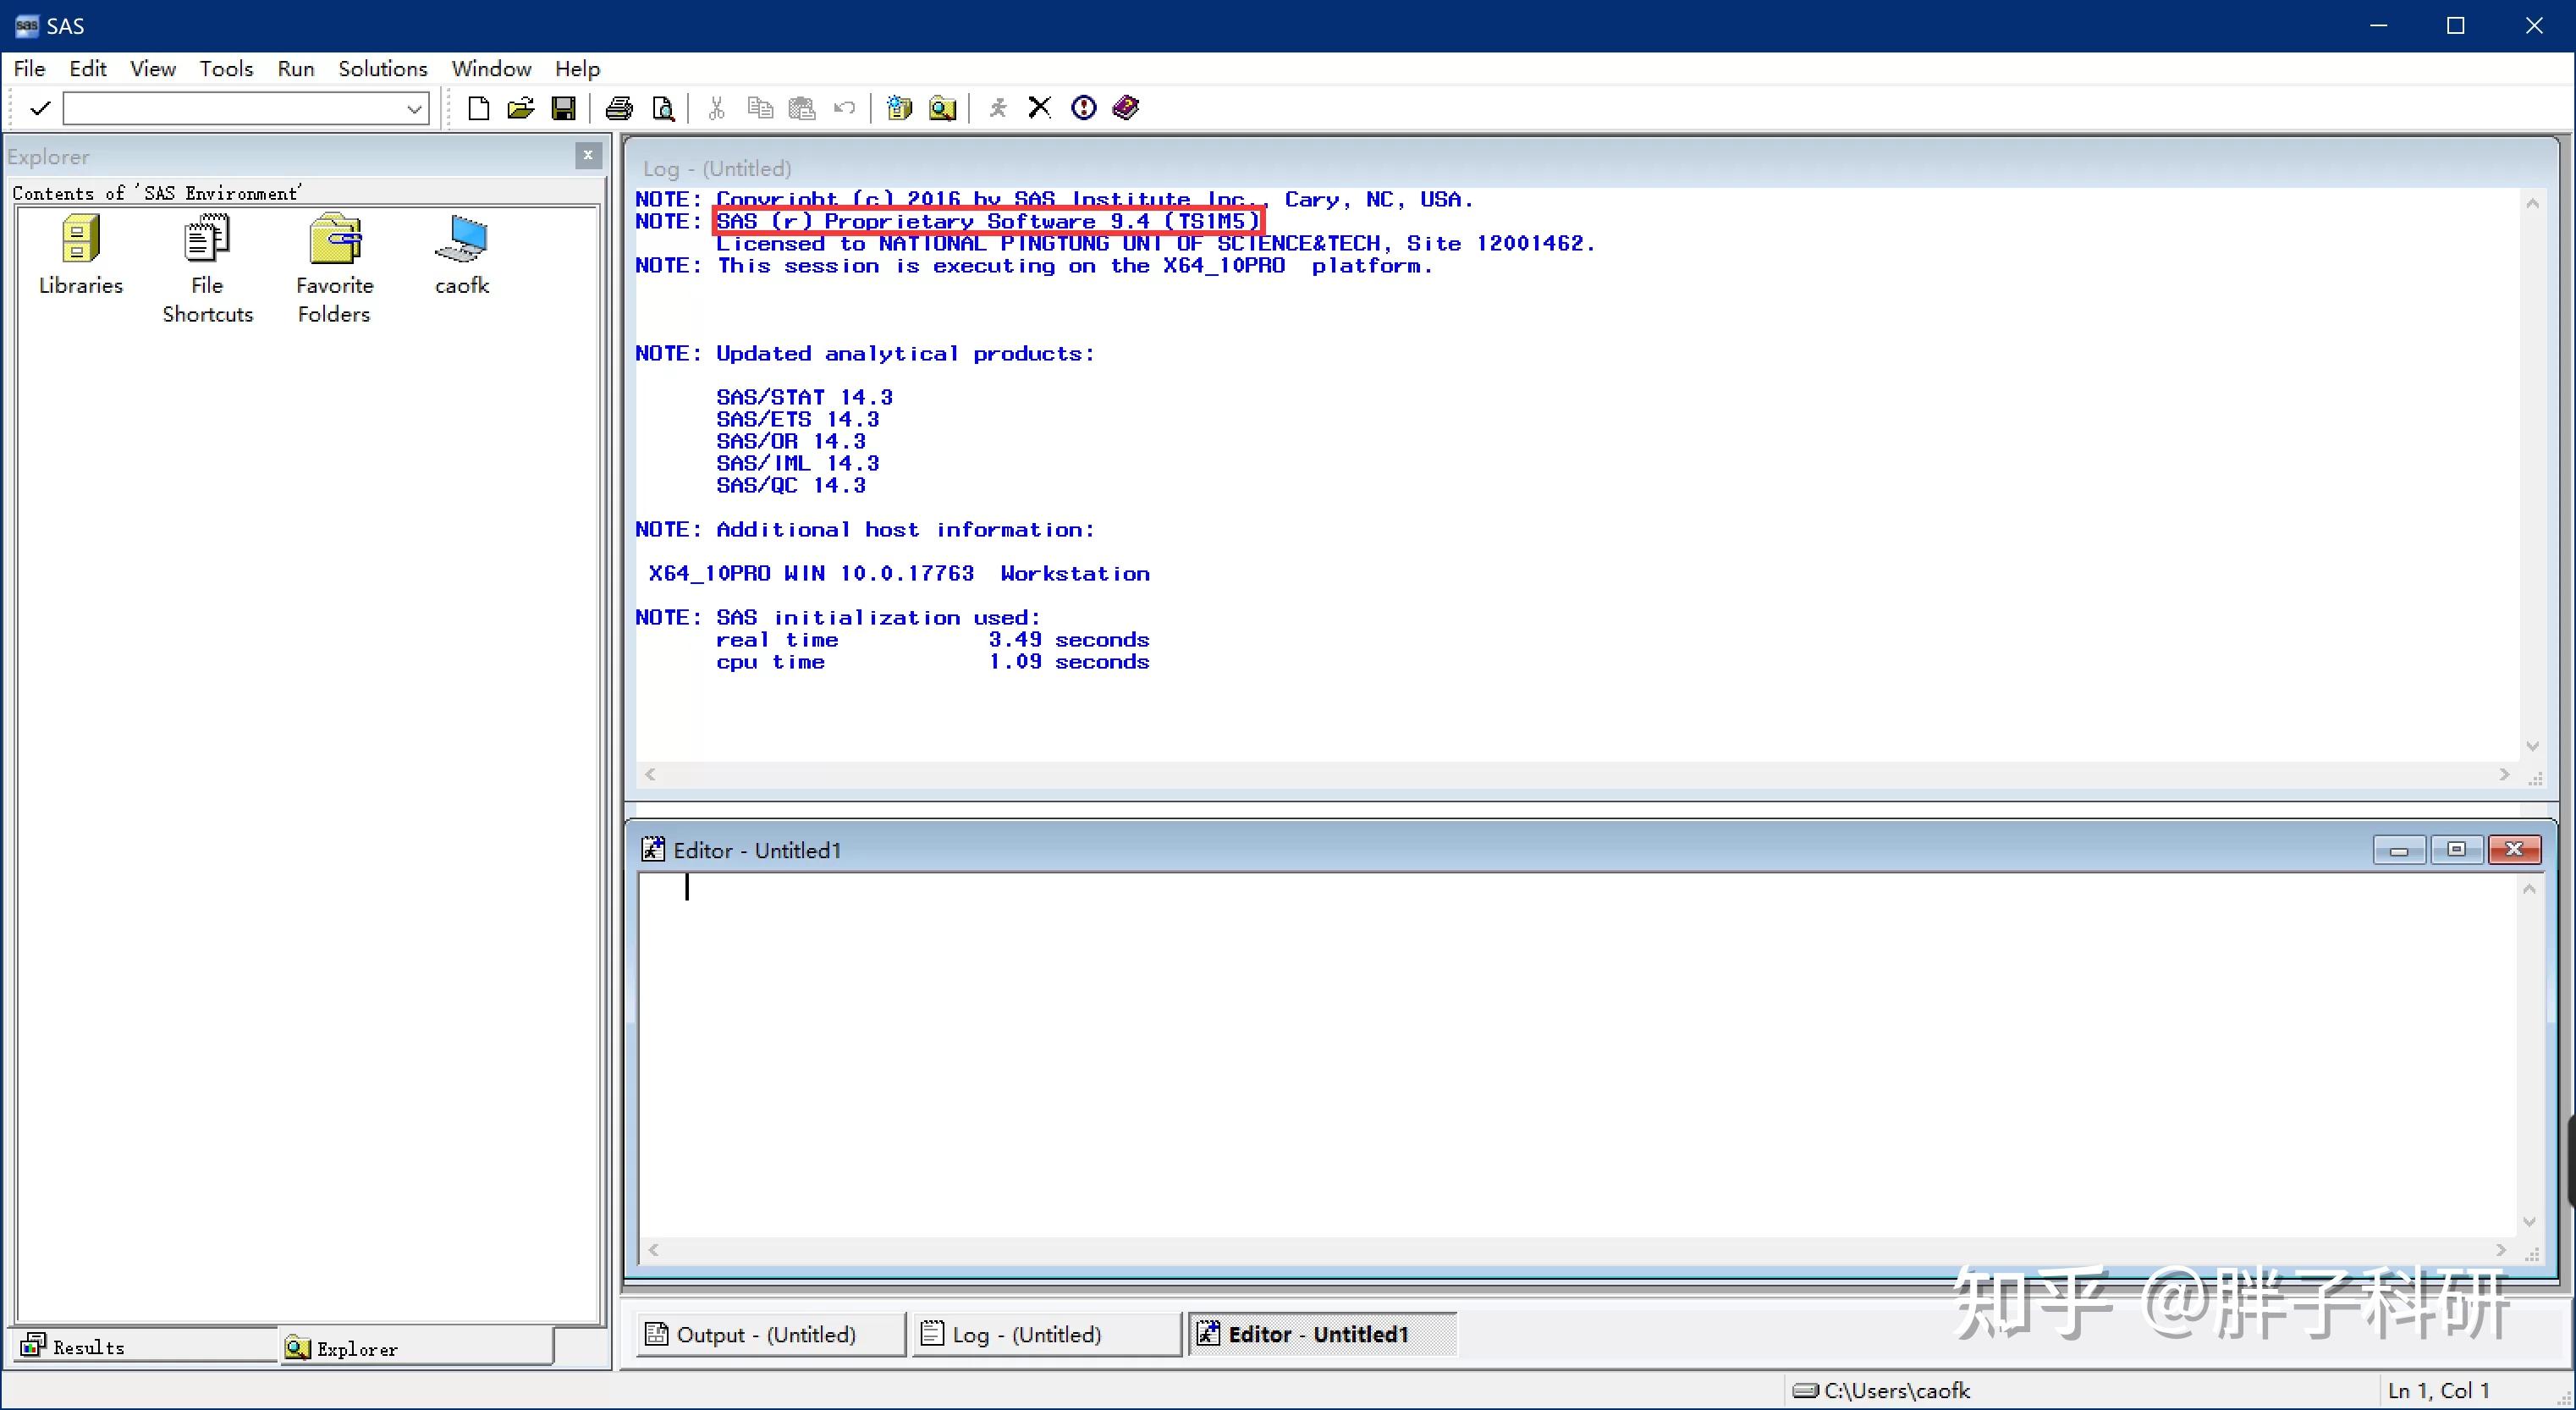Image resolution: width=2576 pixels, height=1410 pixels.
Task: Close the Explorer panel with X
Action: 588,155
